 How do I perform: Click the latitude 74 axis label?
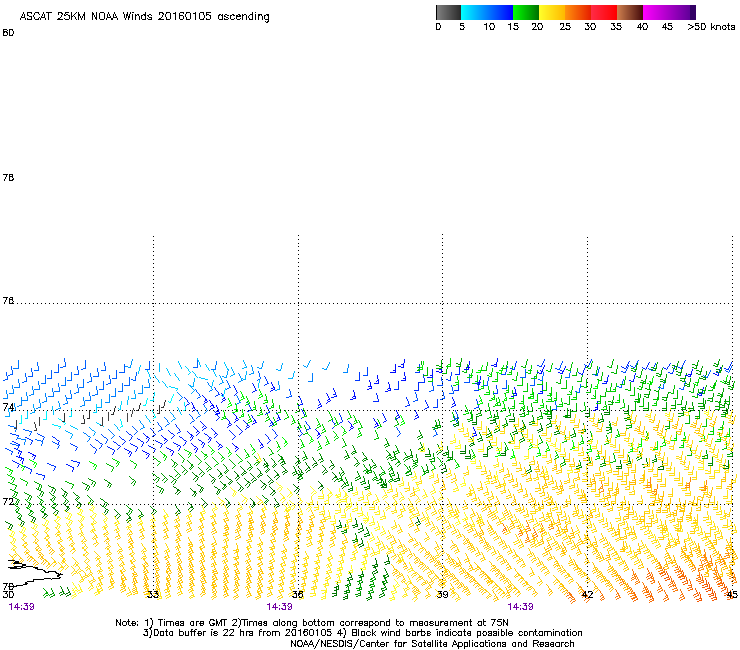[8, 407]
